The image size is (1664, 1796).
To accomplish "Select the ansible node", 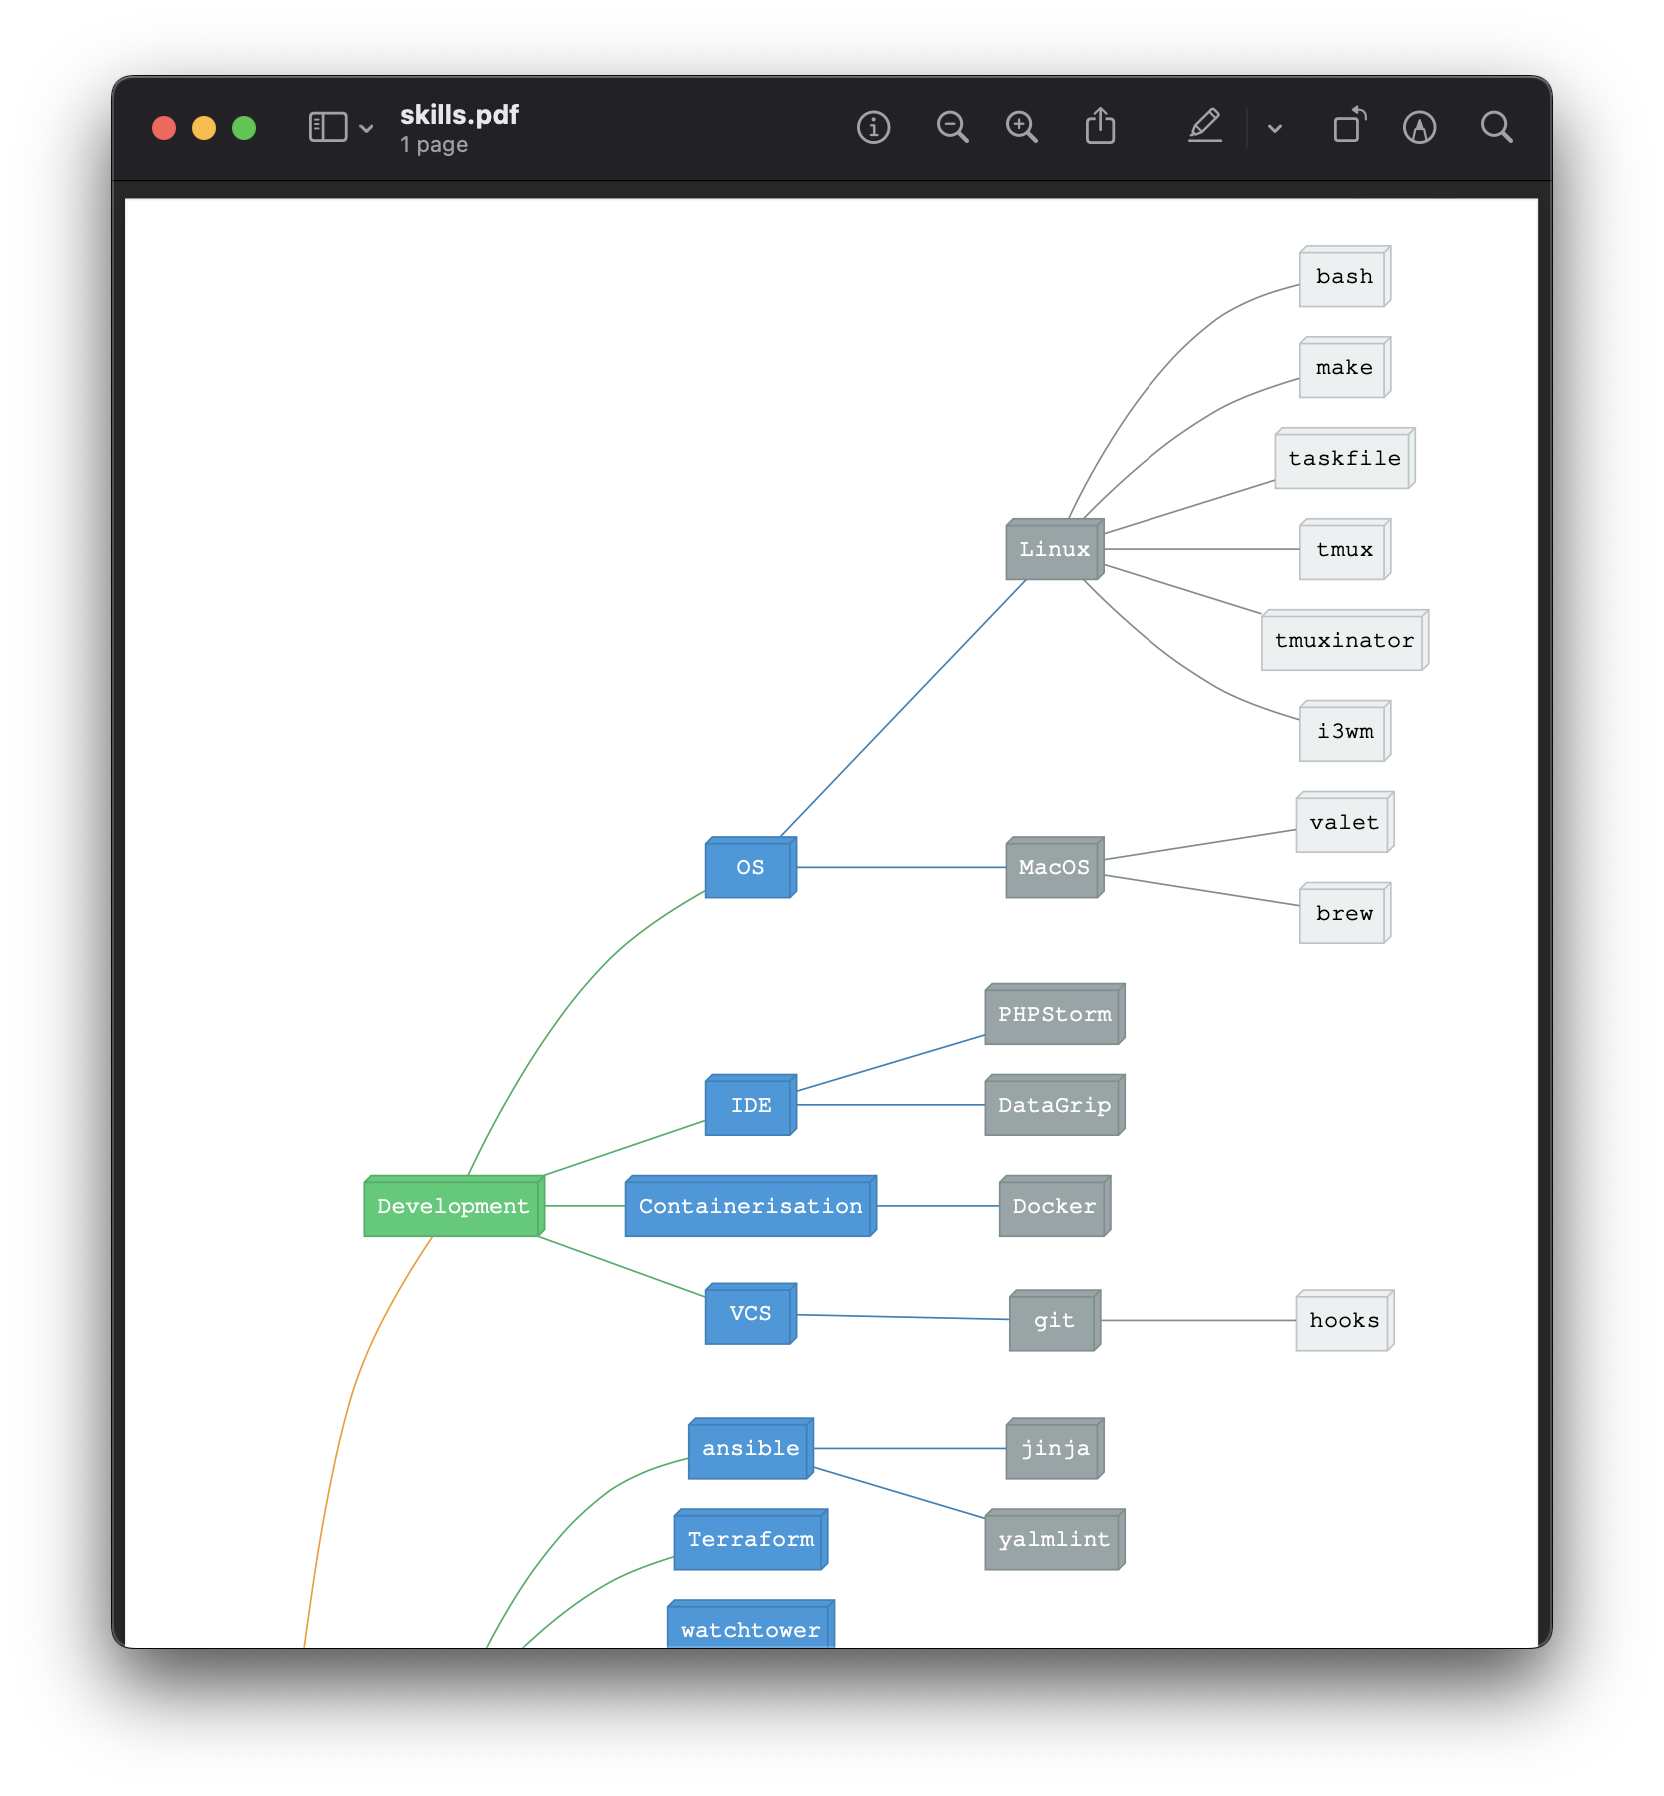I will pyautogui.click(x=750, y=1448).
